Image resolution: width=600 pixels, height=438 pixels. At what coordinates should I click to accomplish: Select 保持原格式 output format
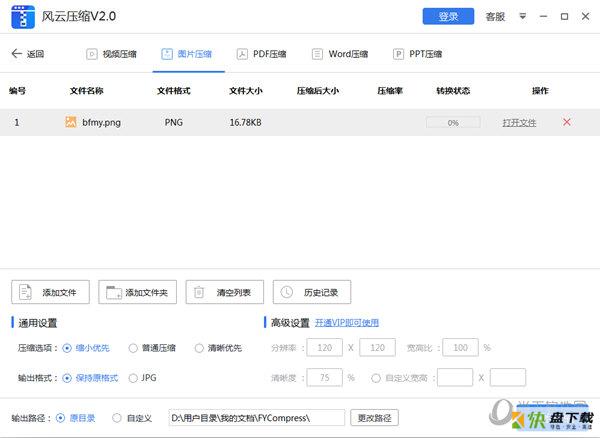point(90,378)
